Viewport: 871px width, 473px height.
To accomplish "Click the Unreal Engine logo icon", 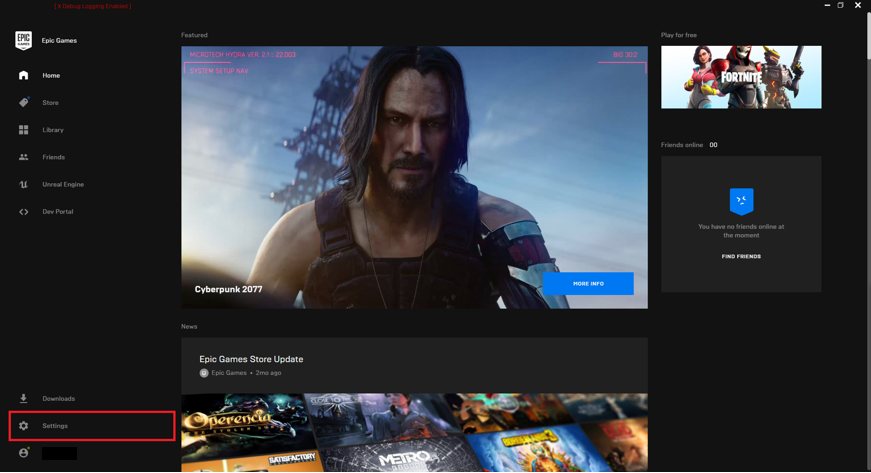I will [x=23, y=184].
